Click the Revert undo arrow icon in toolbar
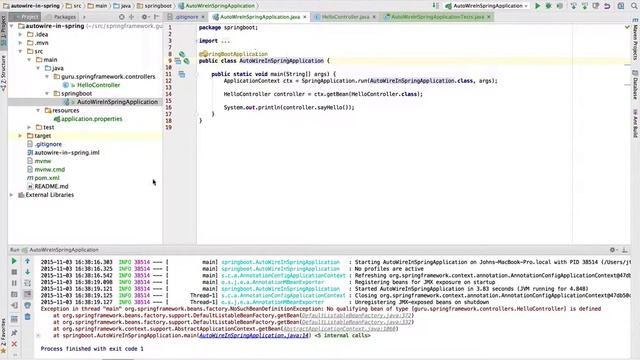Viewport: 640px width, 360px height. tap(607, 6)
